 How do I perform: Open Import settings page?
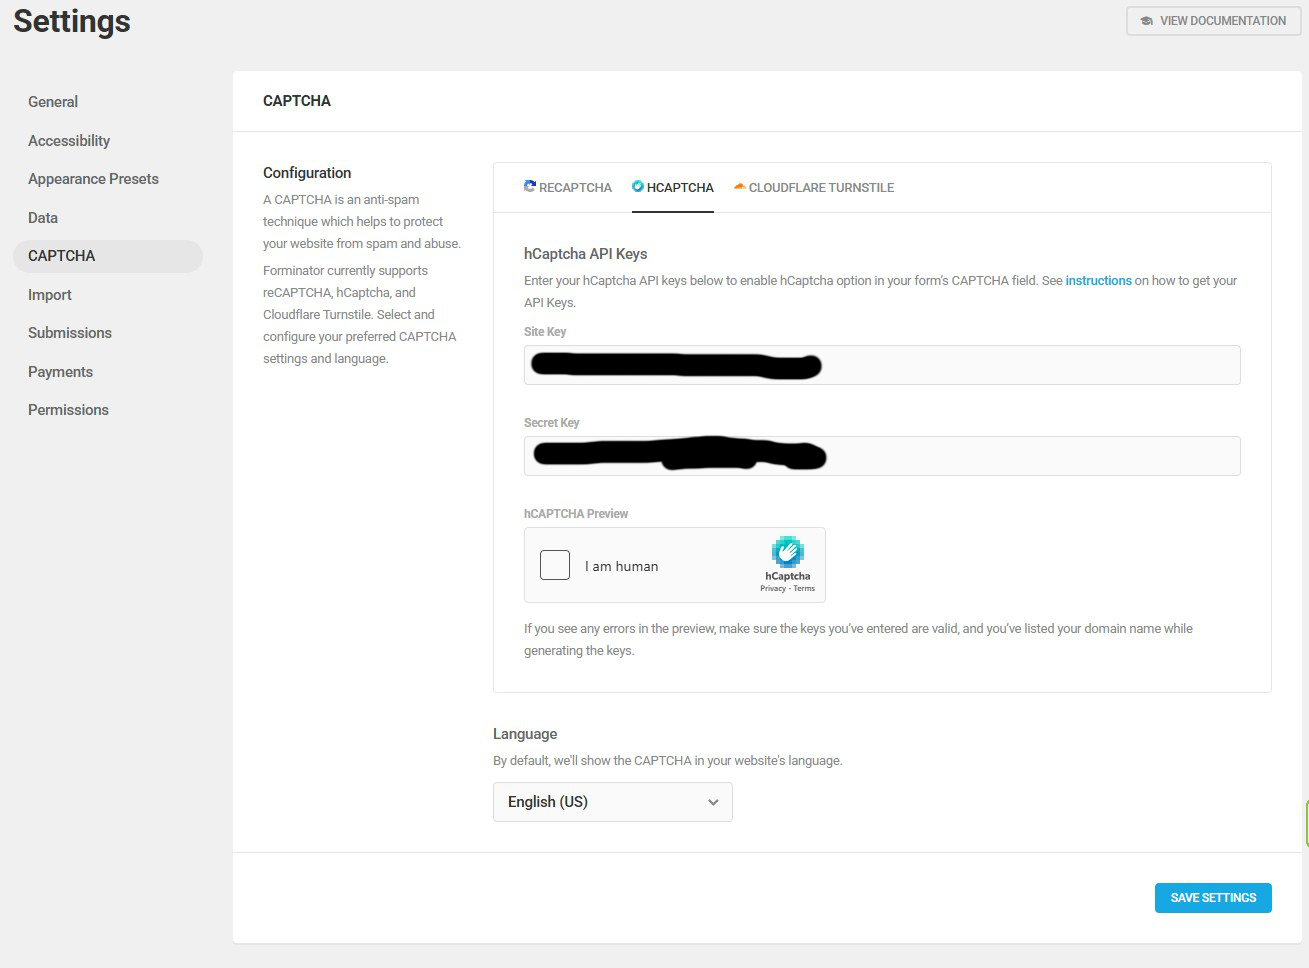pyautogui.click(x=50, y=295)
